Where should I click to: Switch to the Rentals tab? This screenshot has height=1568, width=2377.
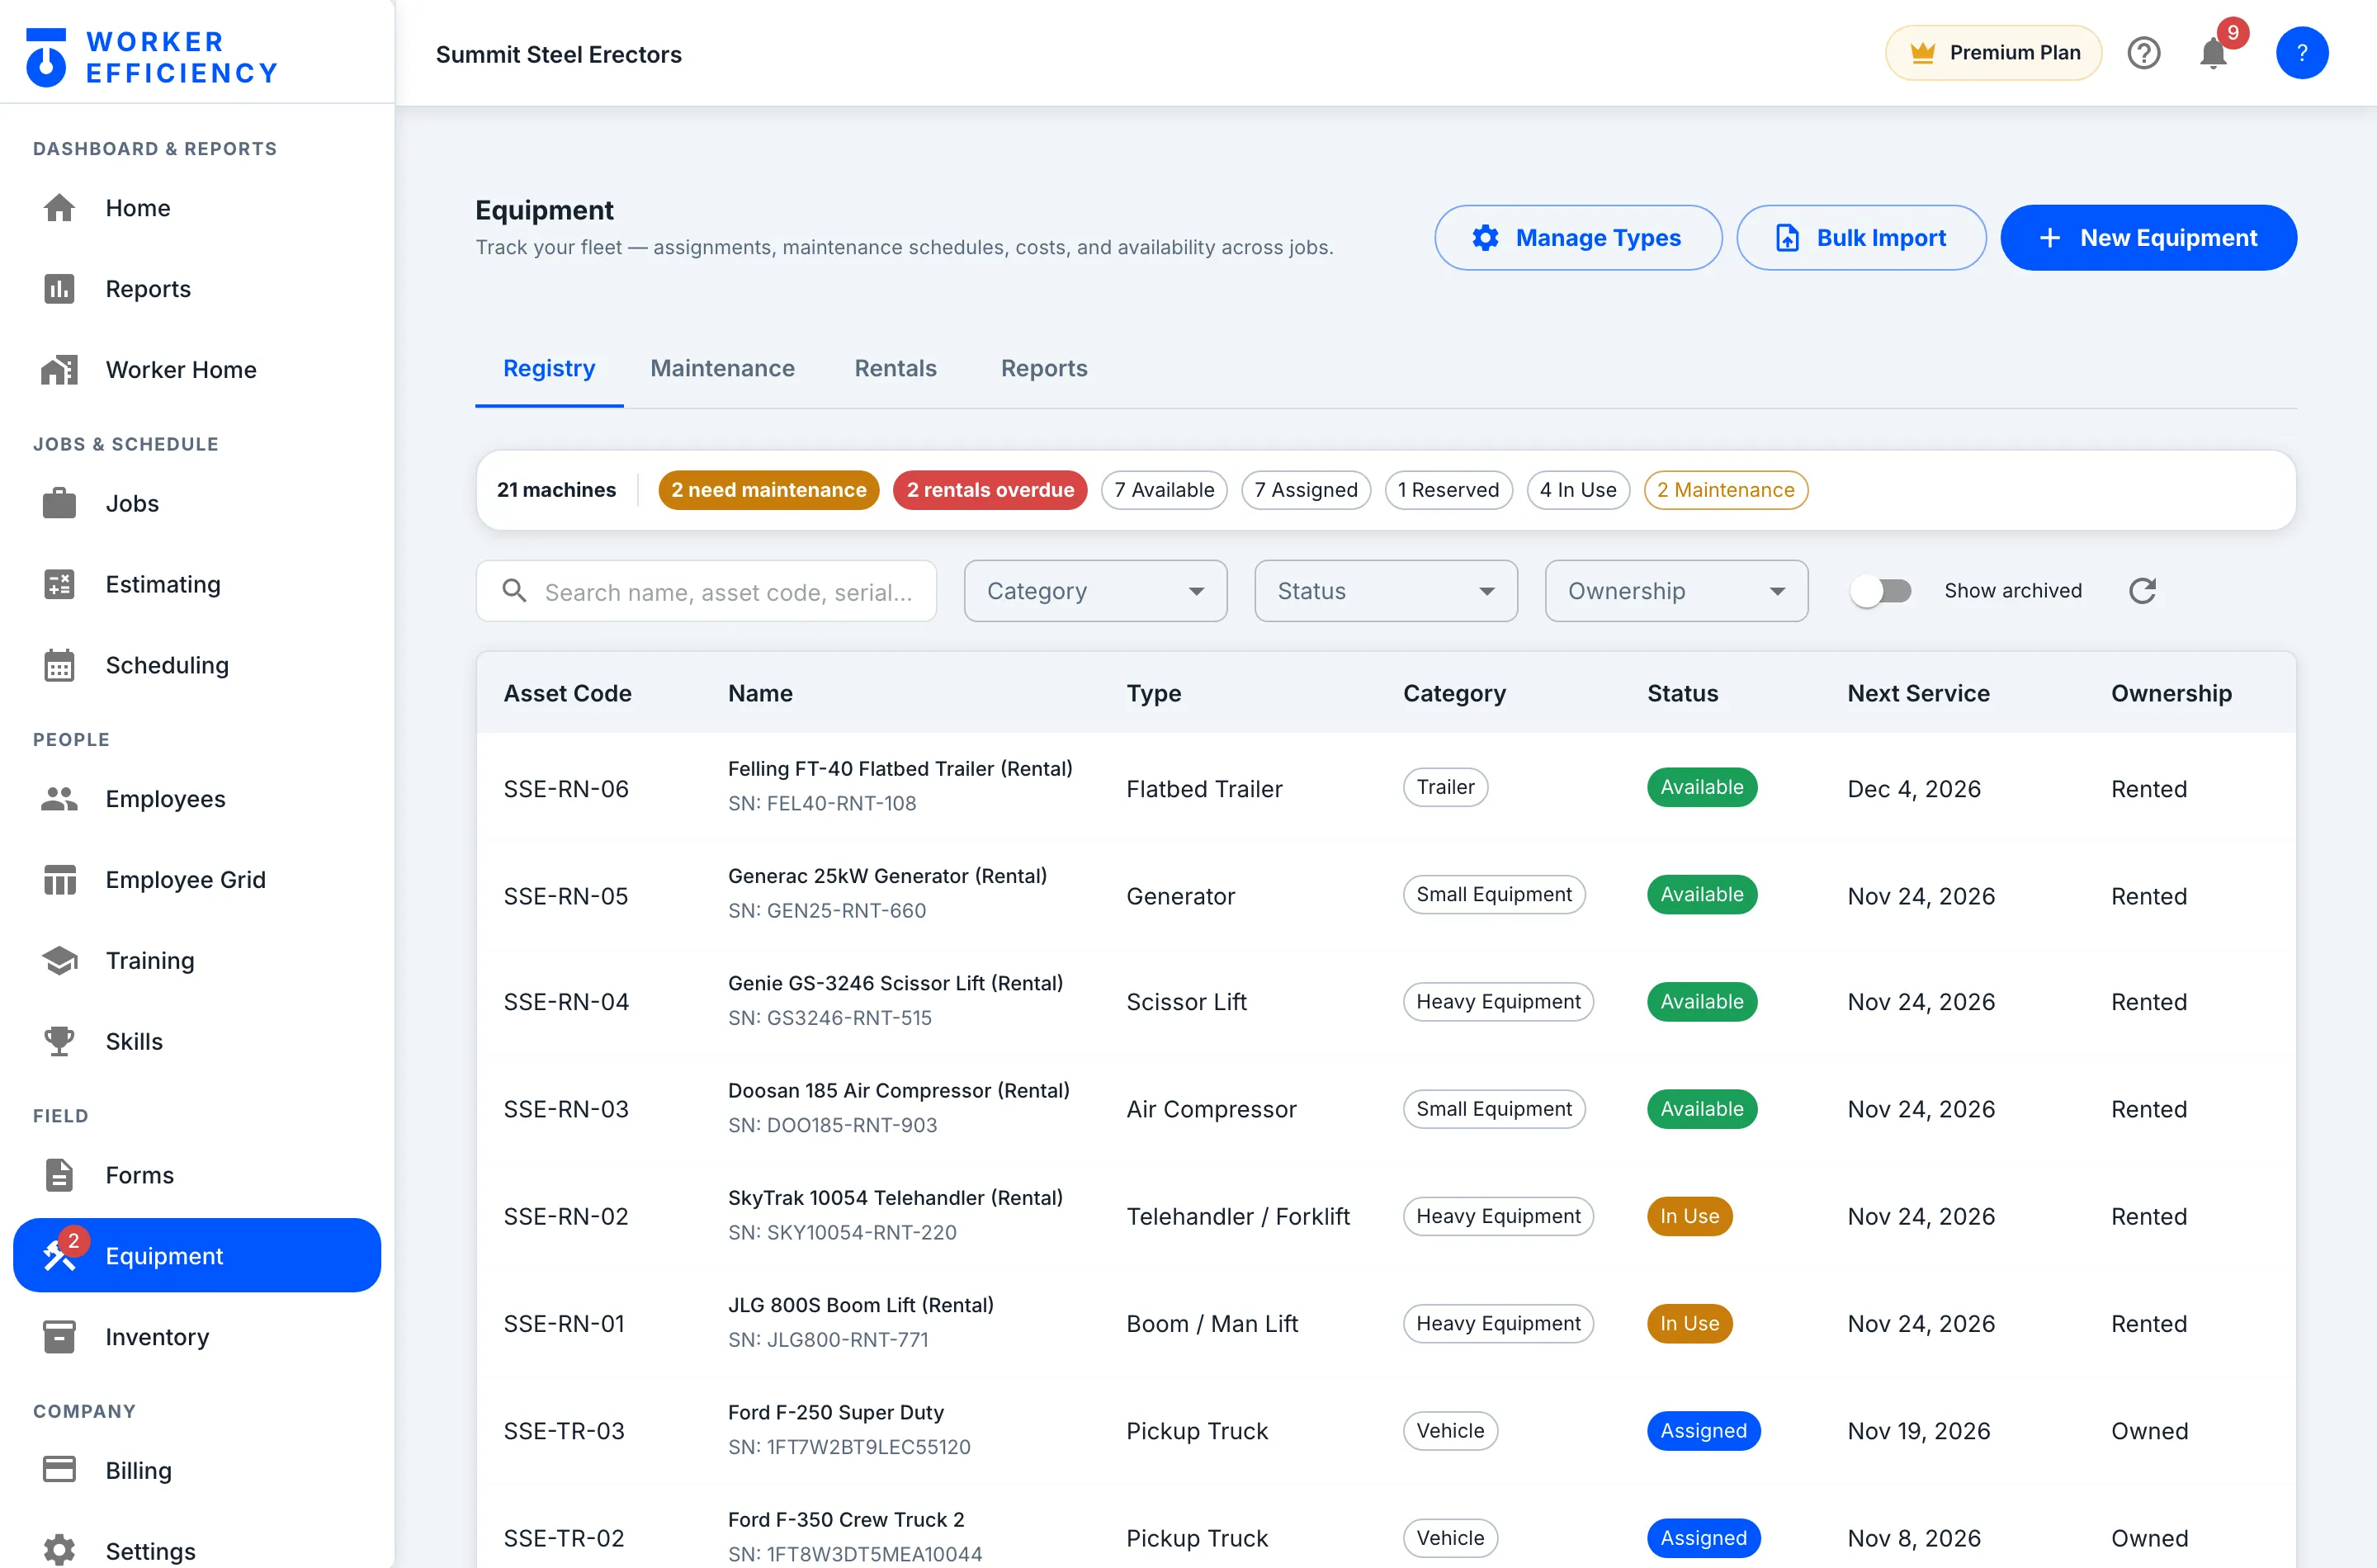click(895, 369)
